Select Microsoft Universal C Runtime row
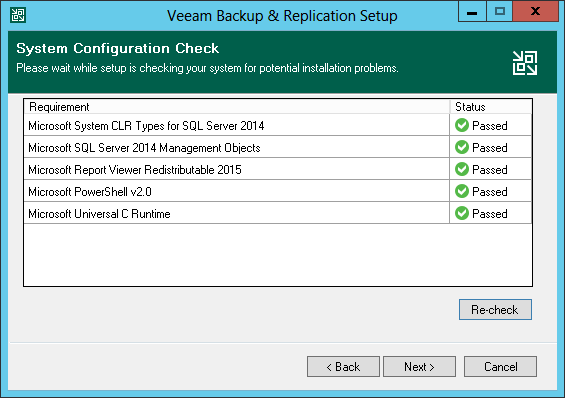565x398 pixels. (x=278, y=213)
